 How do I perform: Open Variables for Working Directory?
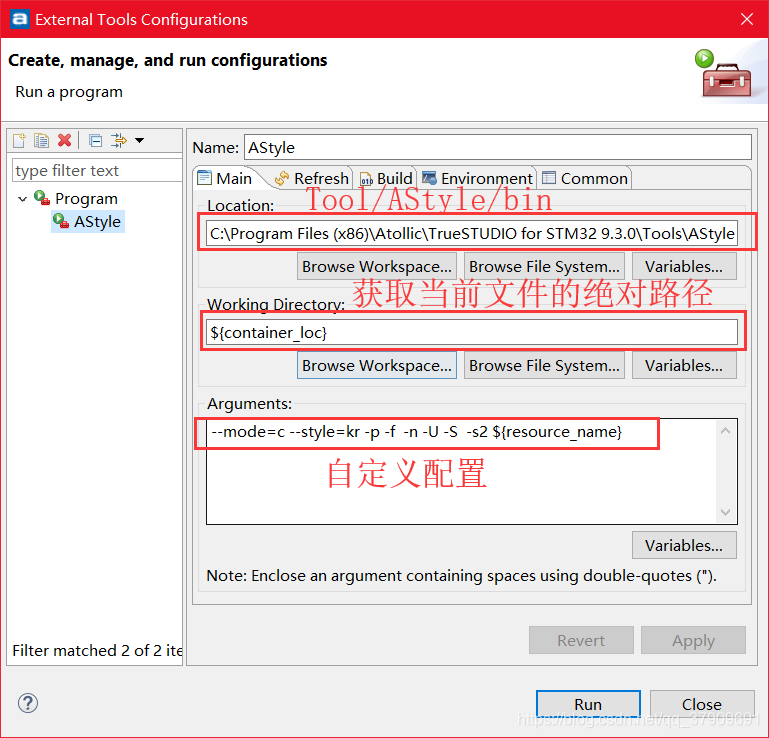point(684,365)
